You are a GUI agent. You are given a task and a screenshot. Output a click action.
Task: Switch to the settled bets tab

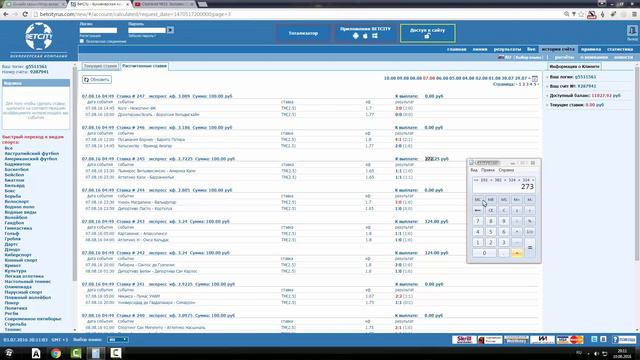coord(144,66)
